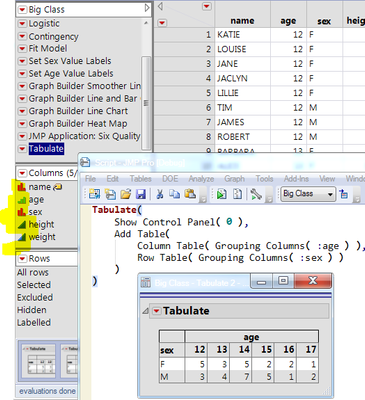365x400 pixels.
Task: Click the Debug Script wrench icon
Action: (256, 194)
